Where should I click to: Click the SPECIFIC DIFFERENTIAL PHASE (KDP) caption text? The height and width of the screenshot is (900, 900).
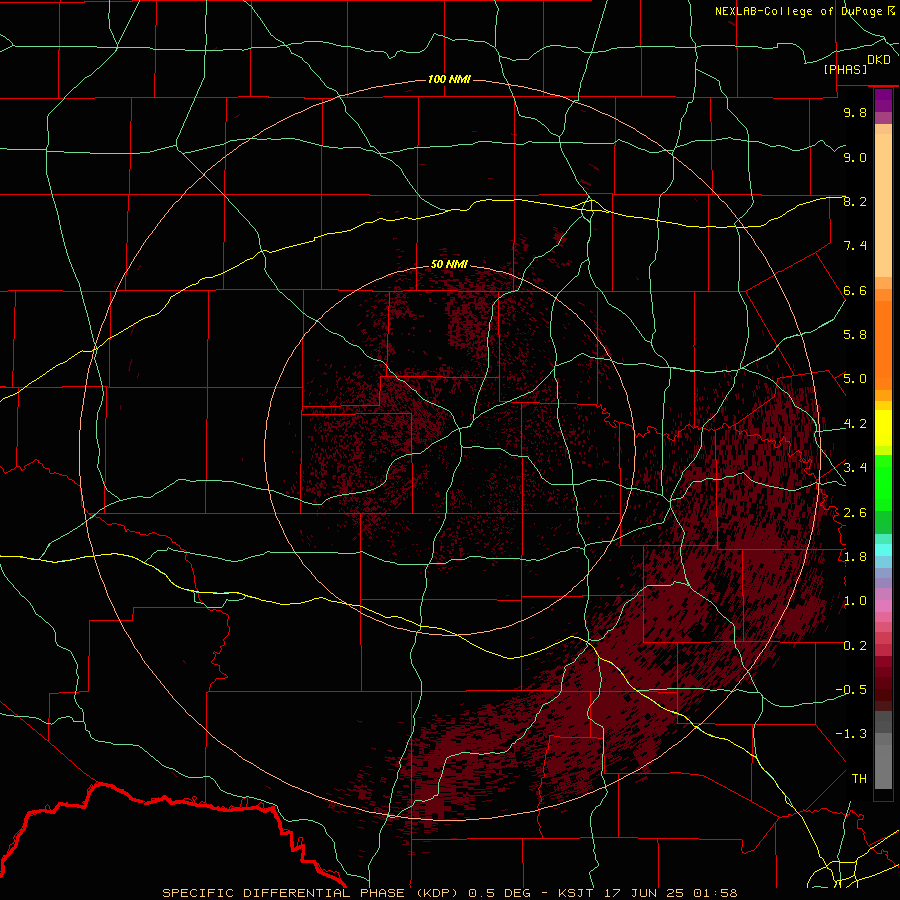(x=310, y=893)
